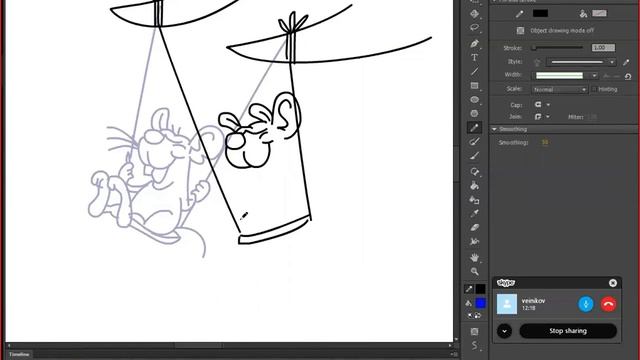
Task: Click the Properties fill color swatch
Action: [x=599, y=13]
